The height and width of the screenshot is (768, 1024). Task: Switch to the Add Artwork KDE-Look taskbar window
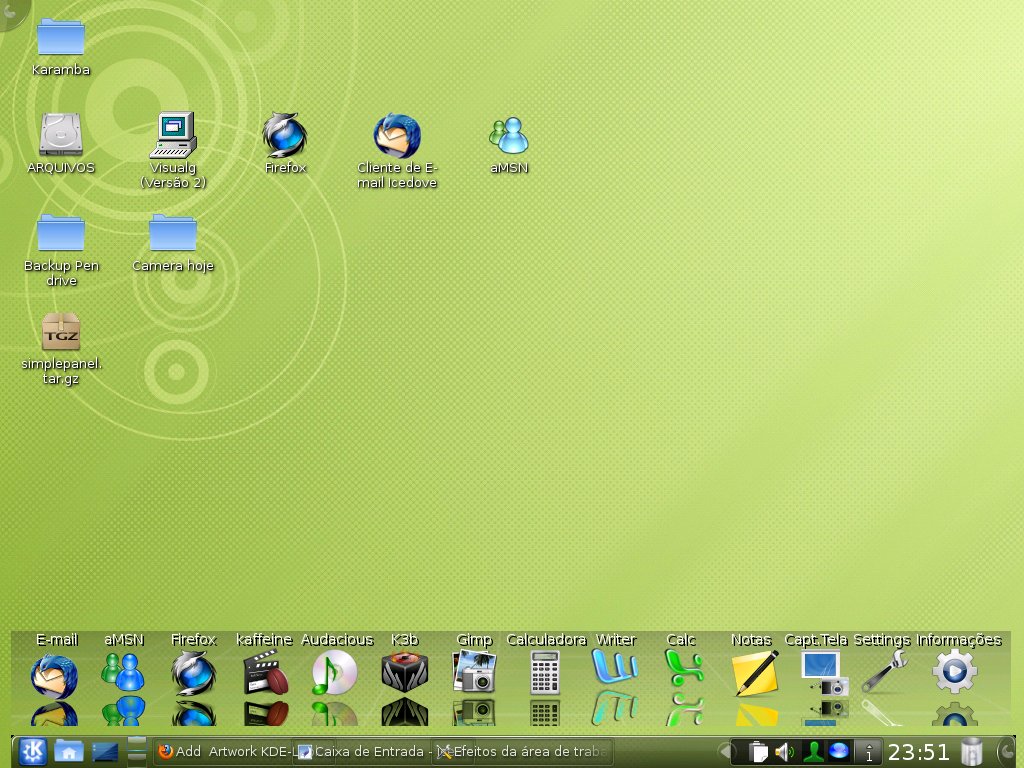(x=224, y=752)
